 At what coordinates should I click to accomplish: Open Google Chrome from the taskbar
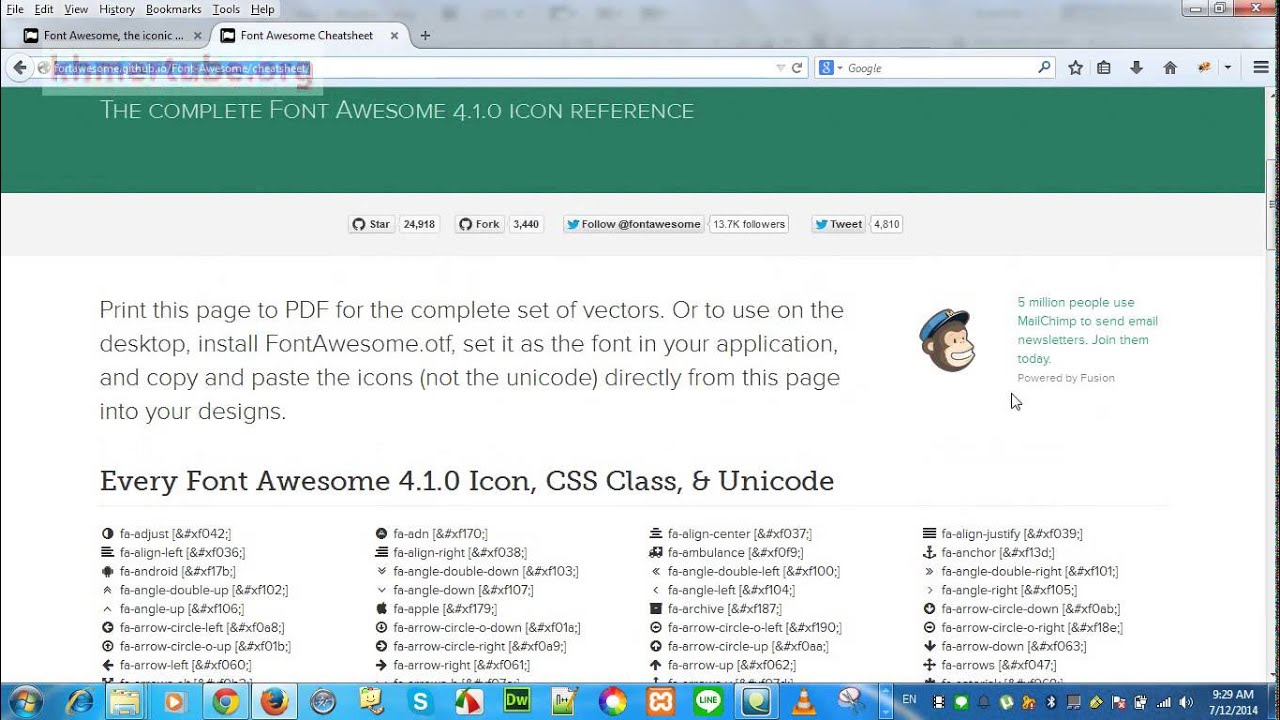[226, 702]
